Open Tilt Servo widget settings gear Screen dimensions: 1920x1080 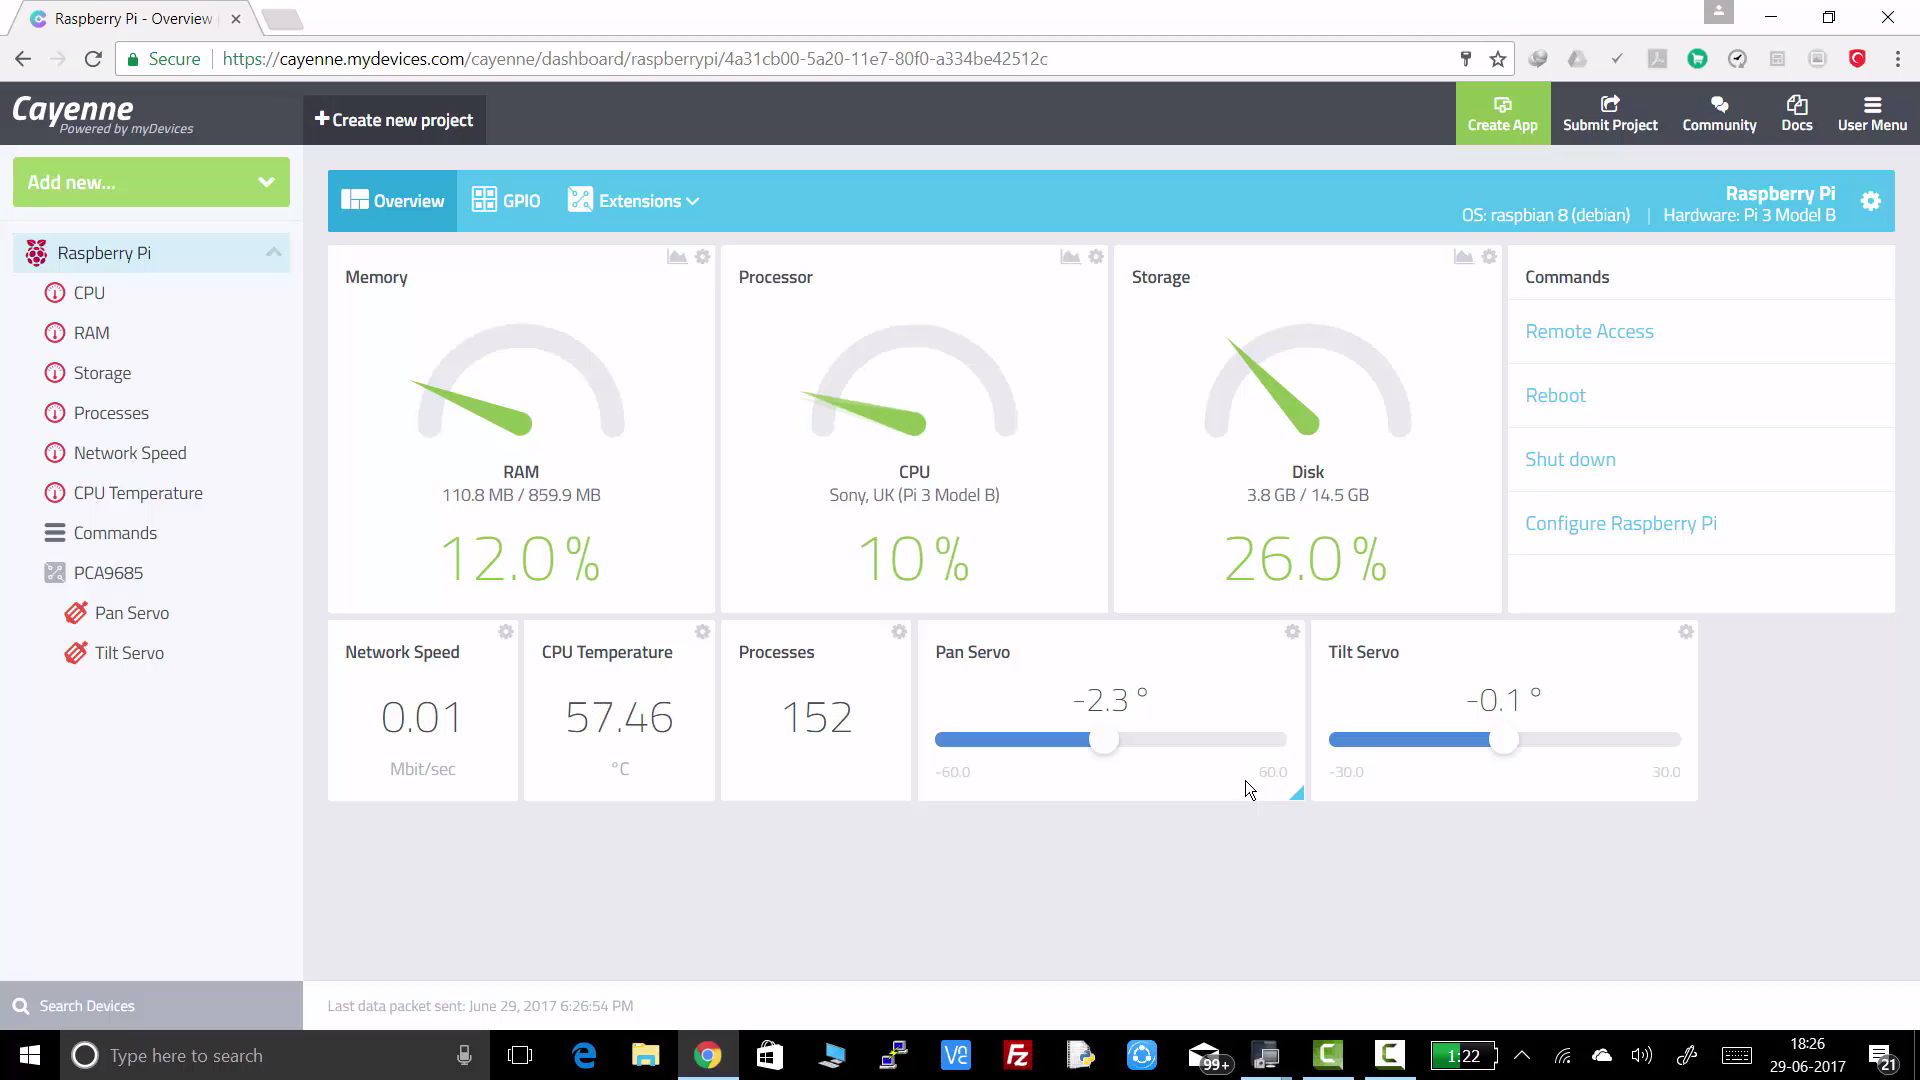[1685, 632]
